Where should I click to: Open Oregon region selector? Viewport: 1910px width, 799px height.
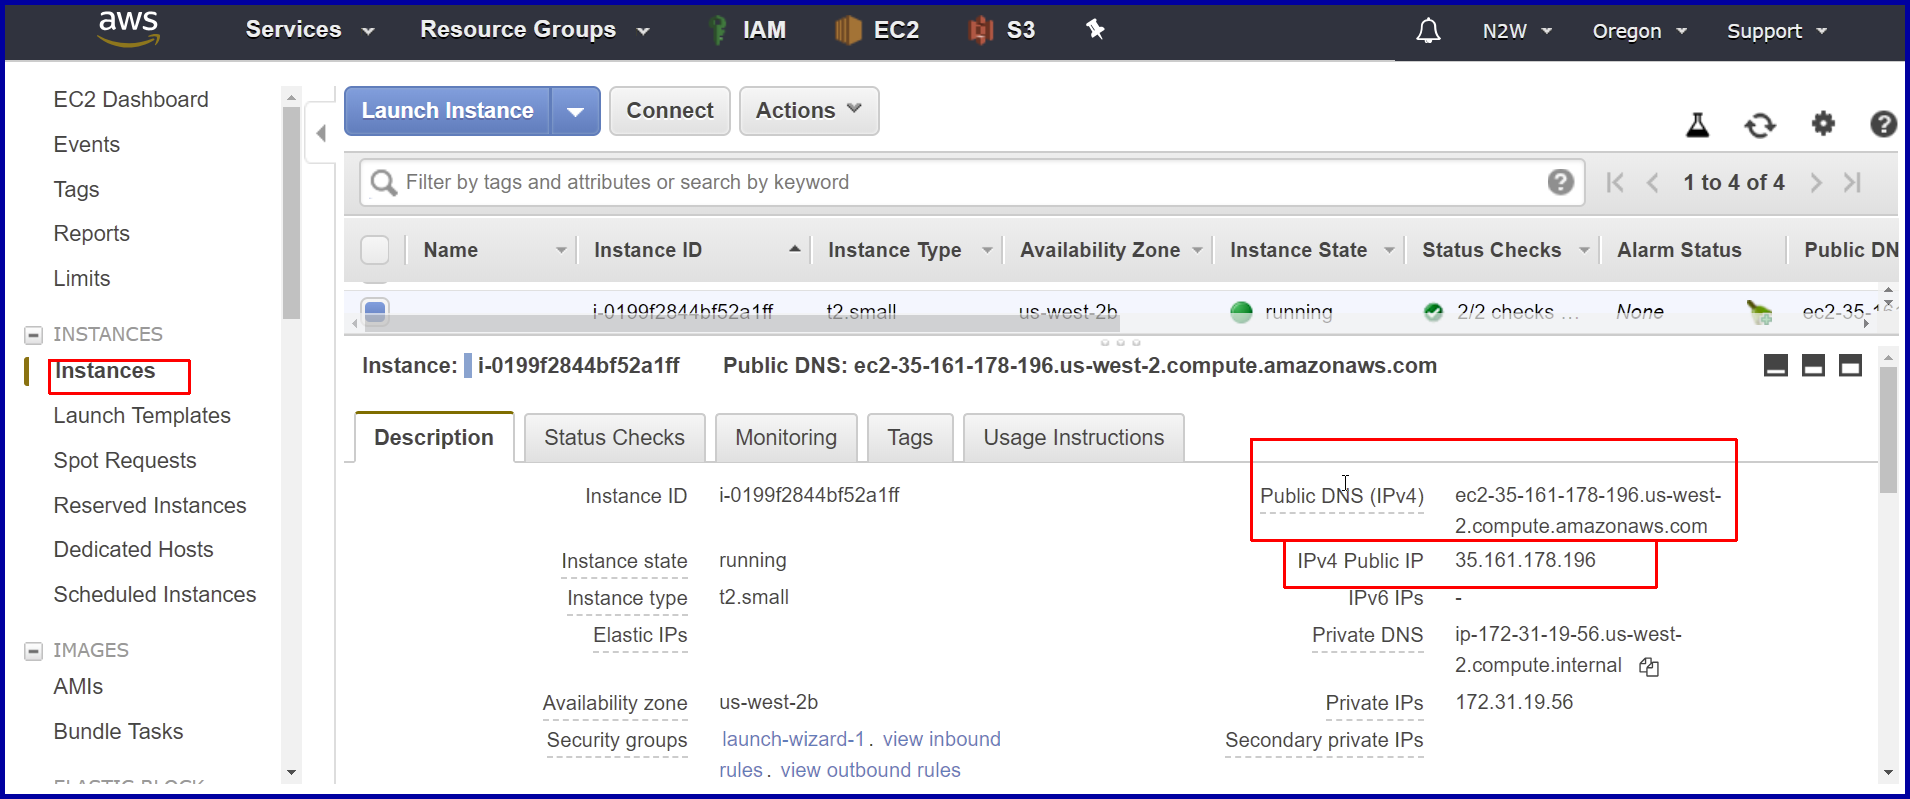1640,31
